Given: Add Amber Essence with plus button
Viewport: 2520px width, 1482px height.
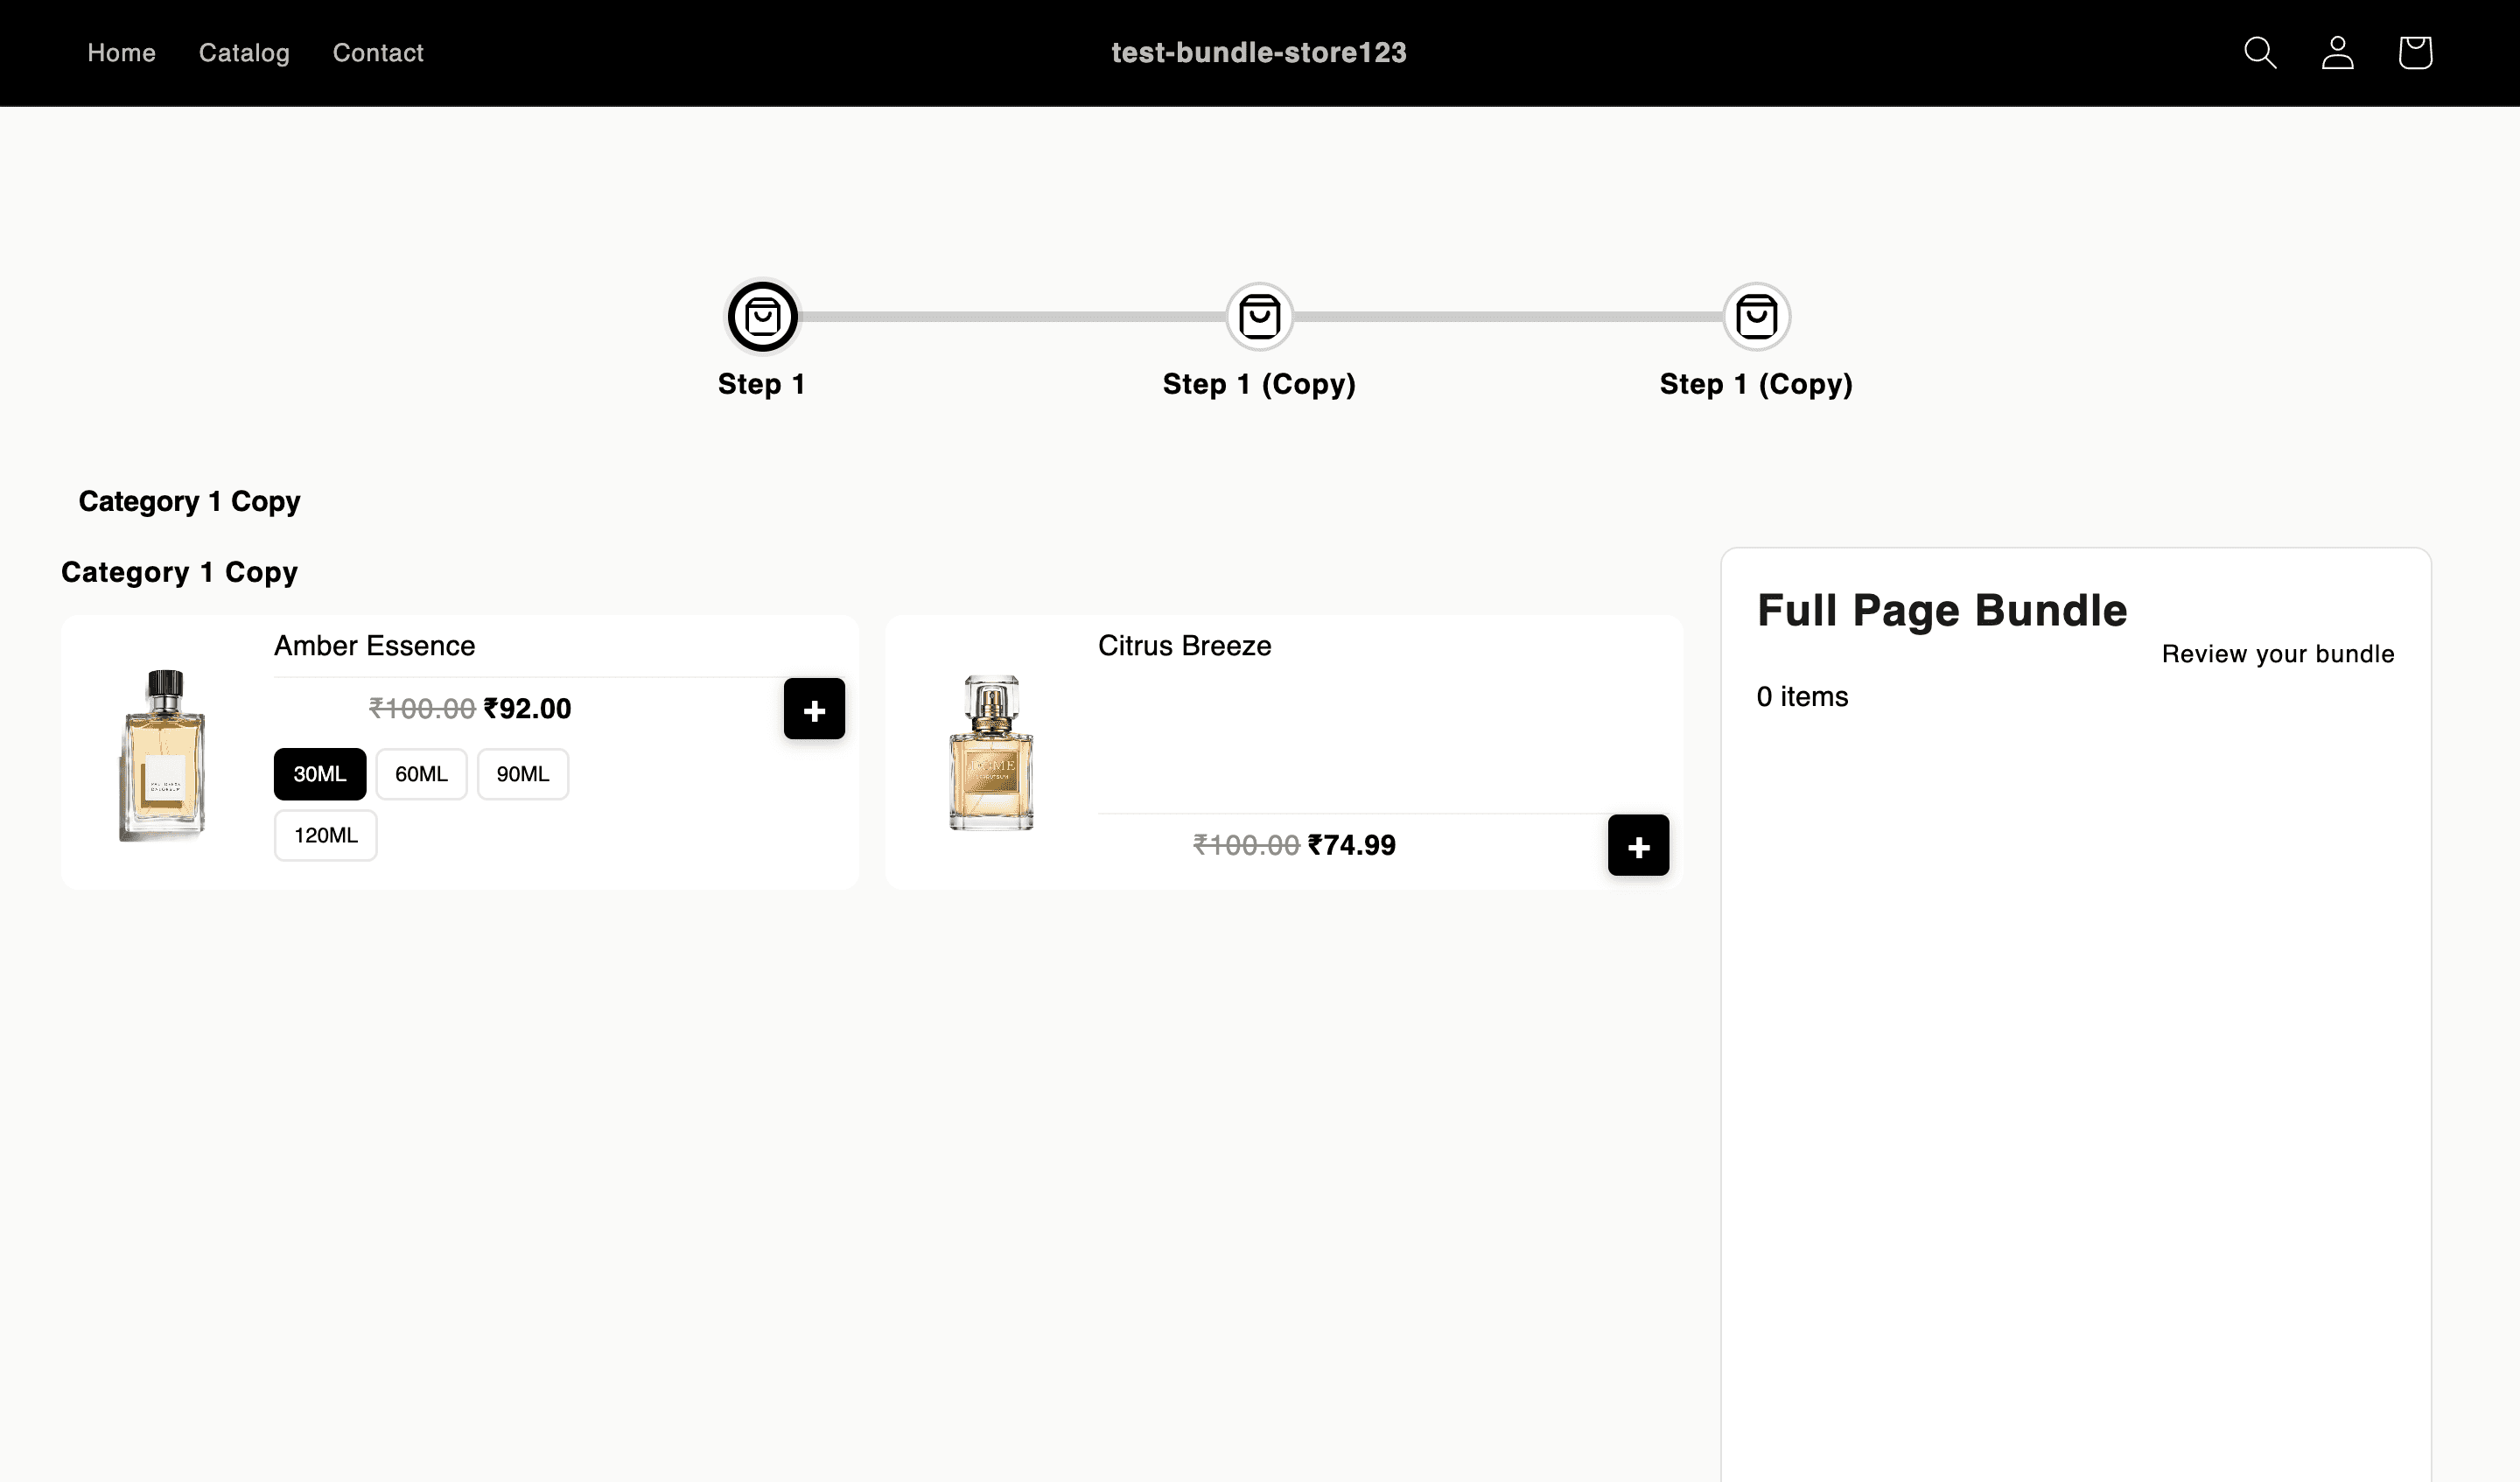Looking at the screenshot, I should point(814,709).
